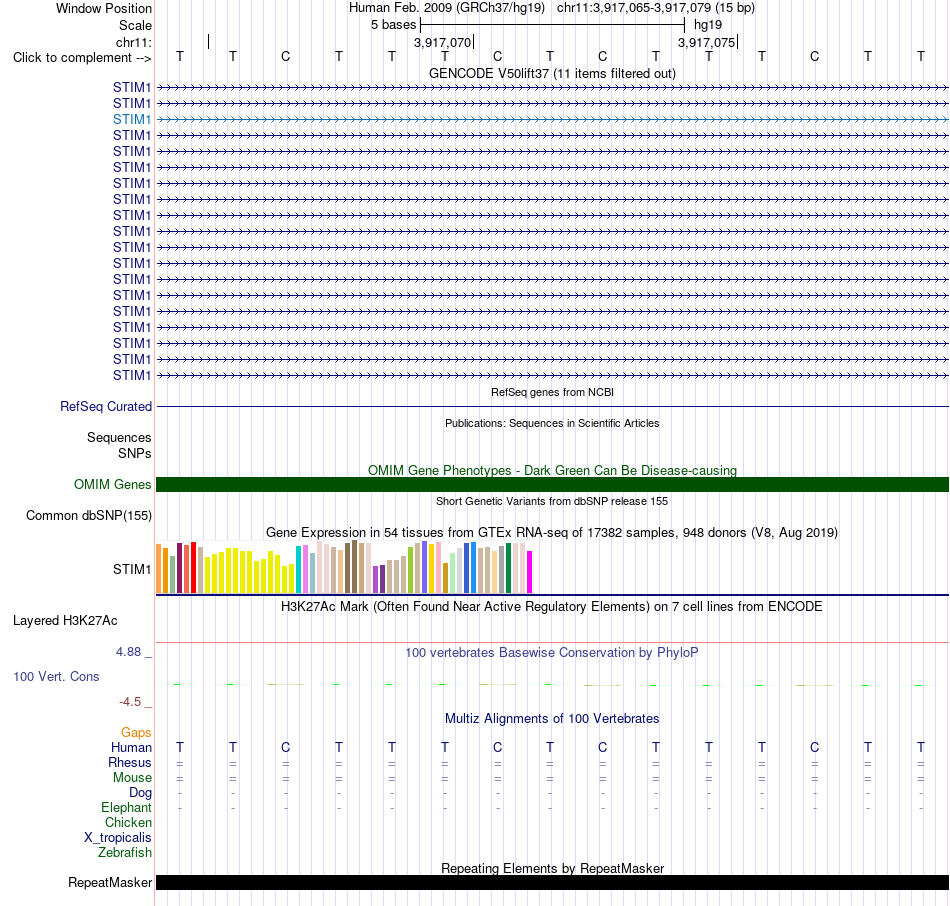The height and width of the screenshot is (906, 950).
Task: Select the dark green OMIM Genes bar
Action: [x=552, y=484]
